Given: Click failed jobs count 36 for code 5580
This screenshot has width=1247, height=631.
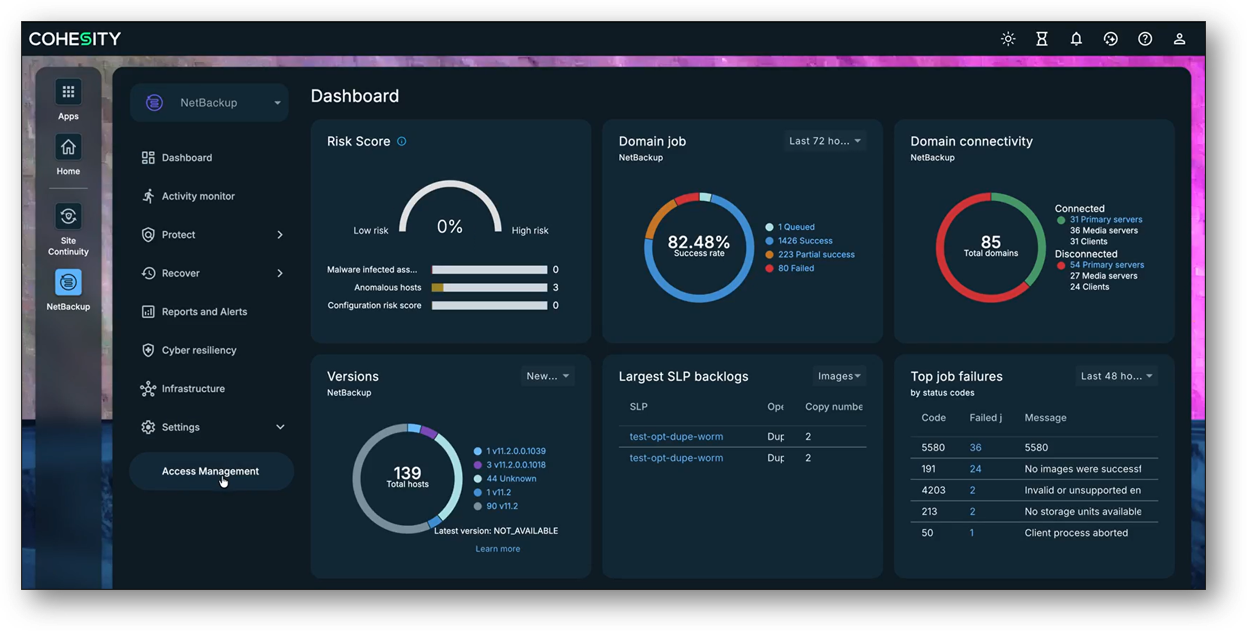Looking at the screenshot, I should [x=975, y=448].
